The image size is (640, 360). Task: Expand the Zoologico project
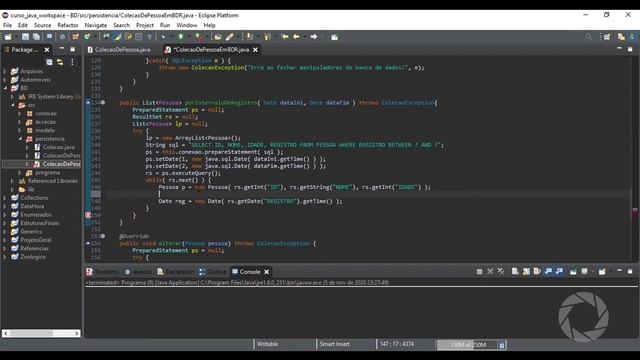point(5,257)
